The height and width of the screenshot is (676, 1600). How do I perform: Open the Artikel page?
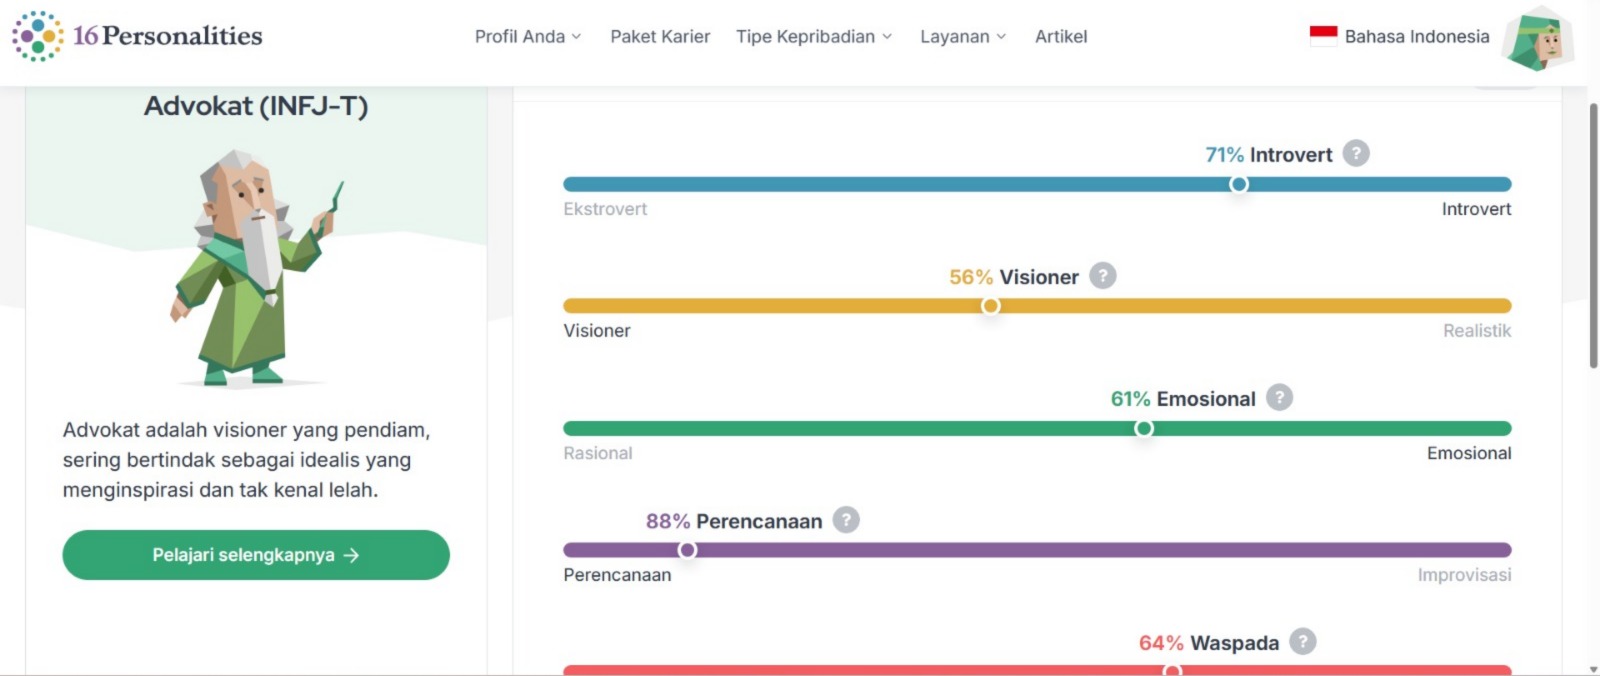1060,37
